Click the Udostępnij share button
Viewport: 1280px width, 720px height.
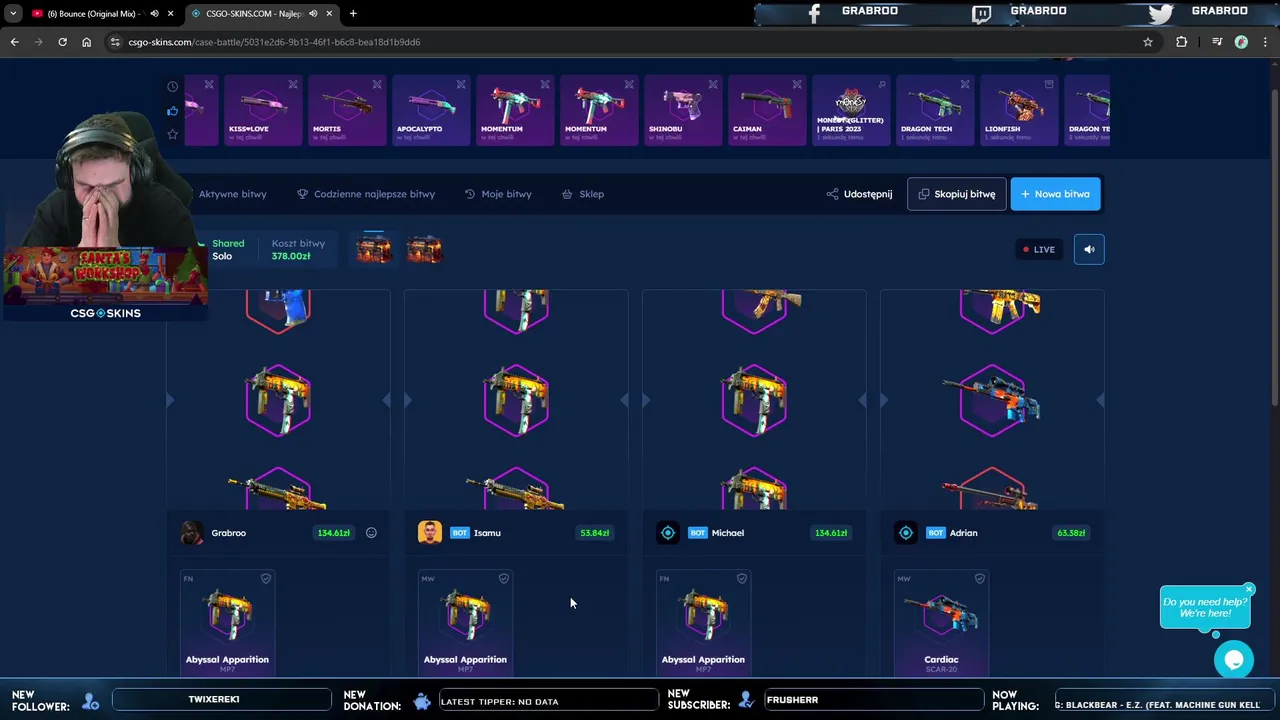[860, 194]
